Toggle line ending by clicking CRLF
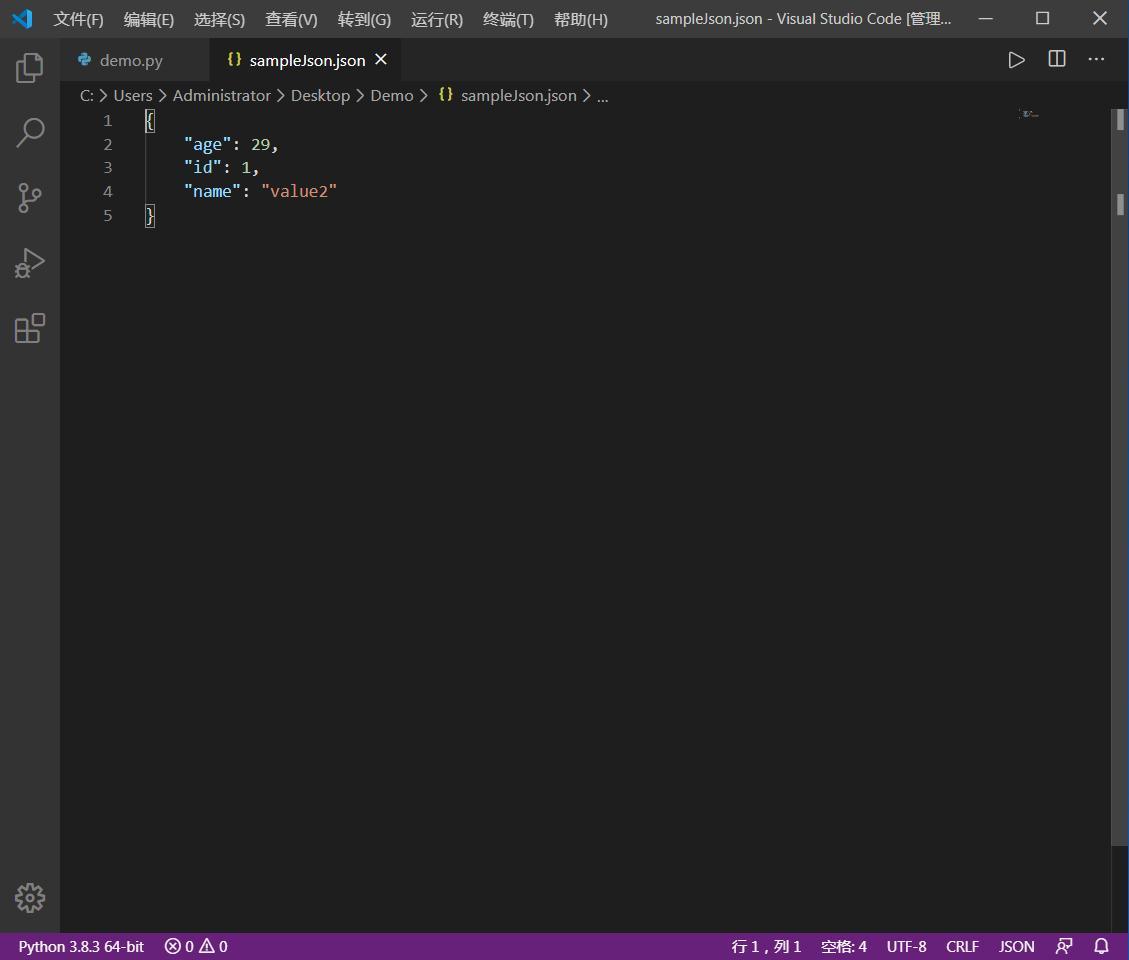1129x960 pixels. 961,946
